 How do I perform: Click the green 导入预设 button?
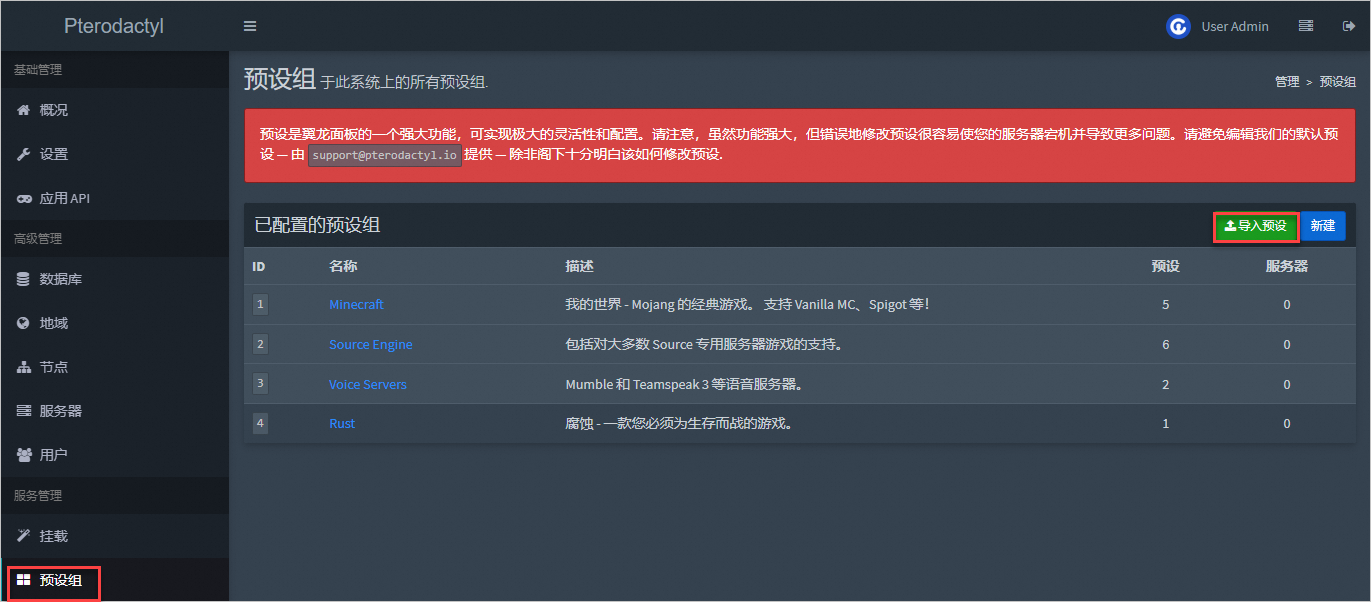pos(1255,226)
